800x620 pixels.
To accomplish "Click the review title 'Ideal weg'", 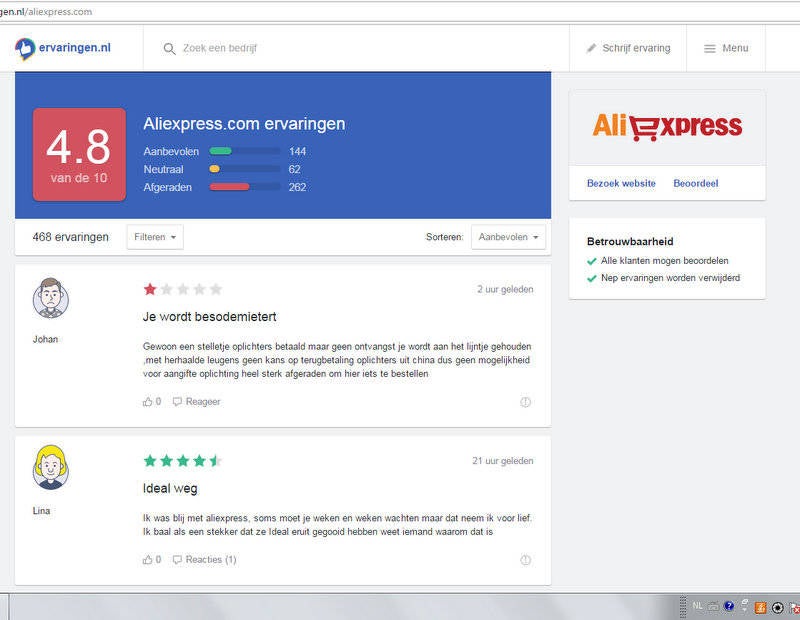I will (170, 488).
